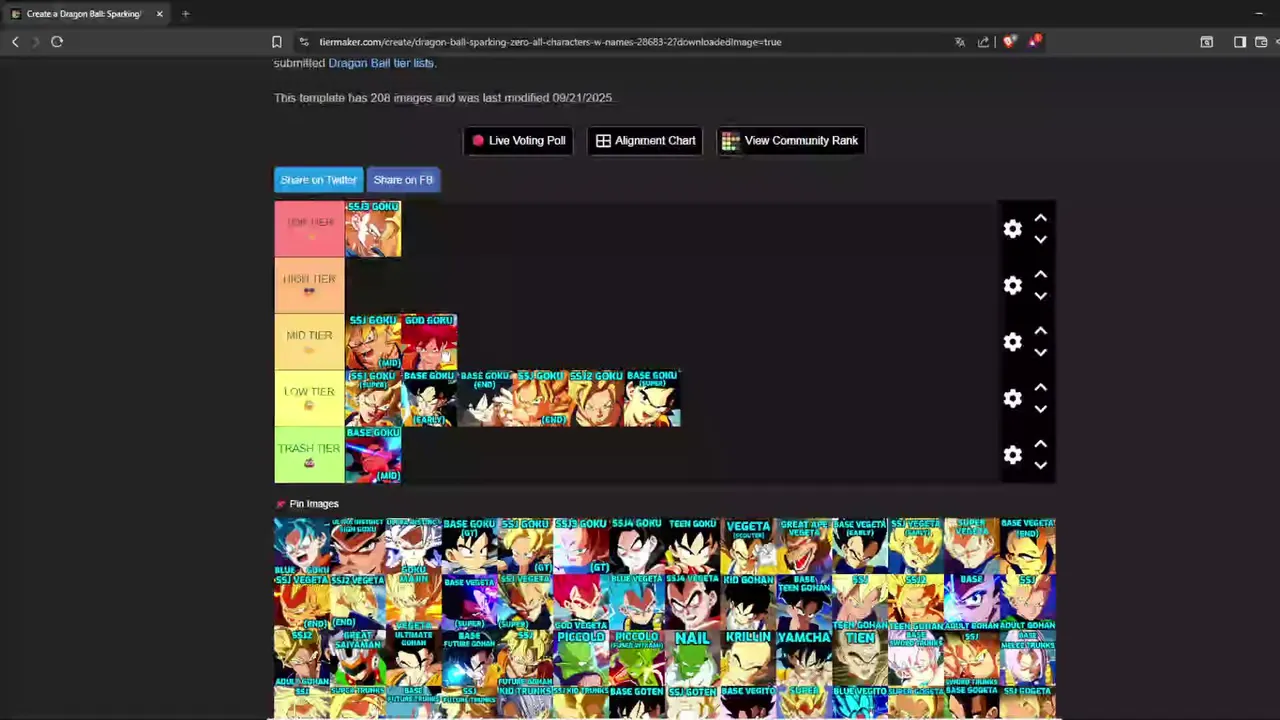1280x720 pixels.
Task: Pick the Teen Goku image from the pool
Action: pyautogui.click(x=692, y=546)
